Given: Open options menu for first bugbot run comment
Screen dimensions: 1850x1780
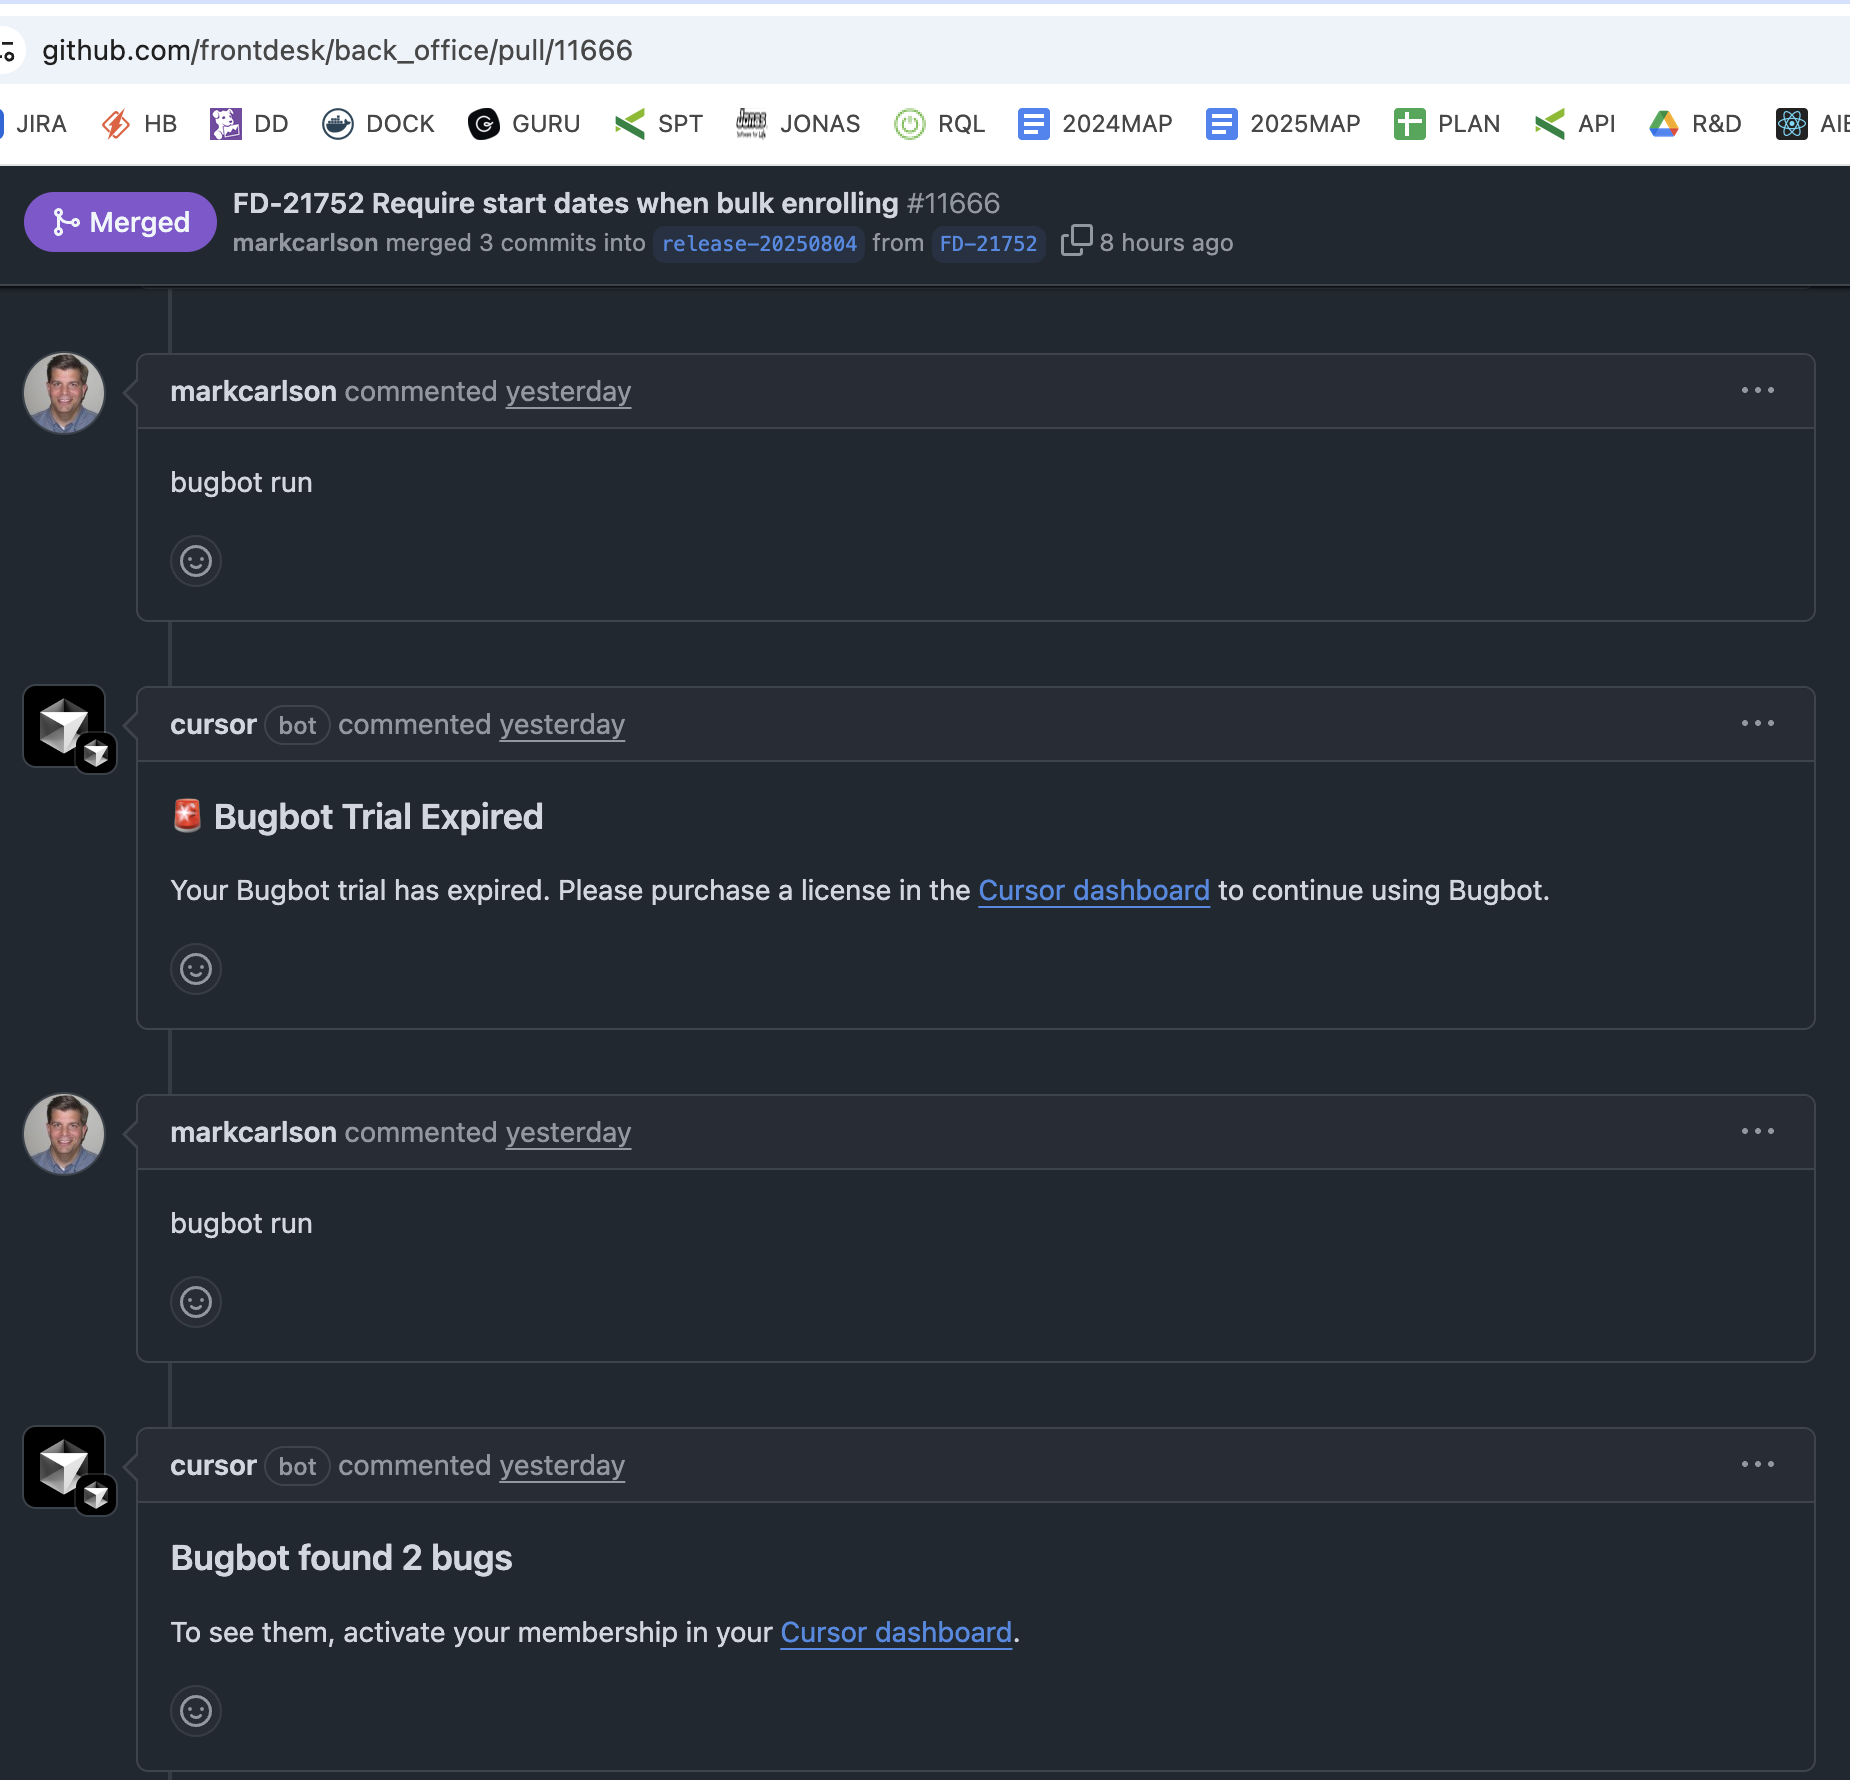Looking at the screenshot, I should click(1757, 390).
